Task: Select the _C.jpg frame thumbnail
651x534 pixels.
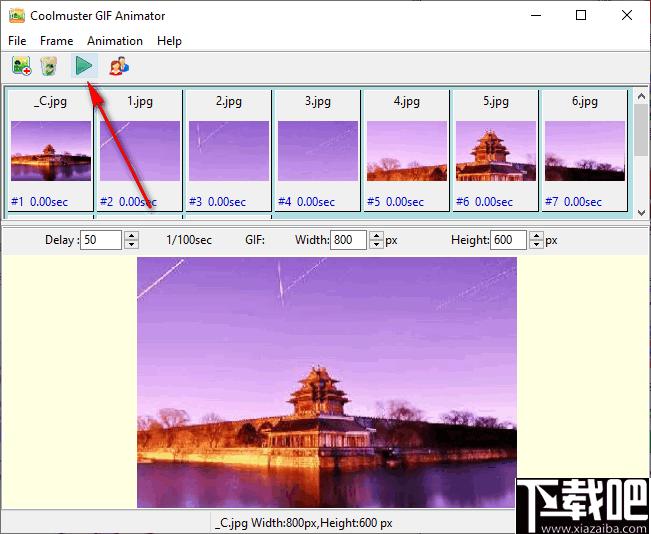Action: (x=51, y=151)
